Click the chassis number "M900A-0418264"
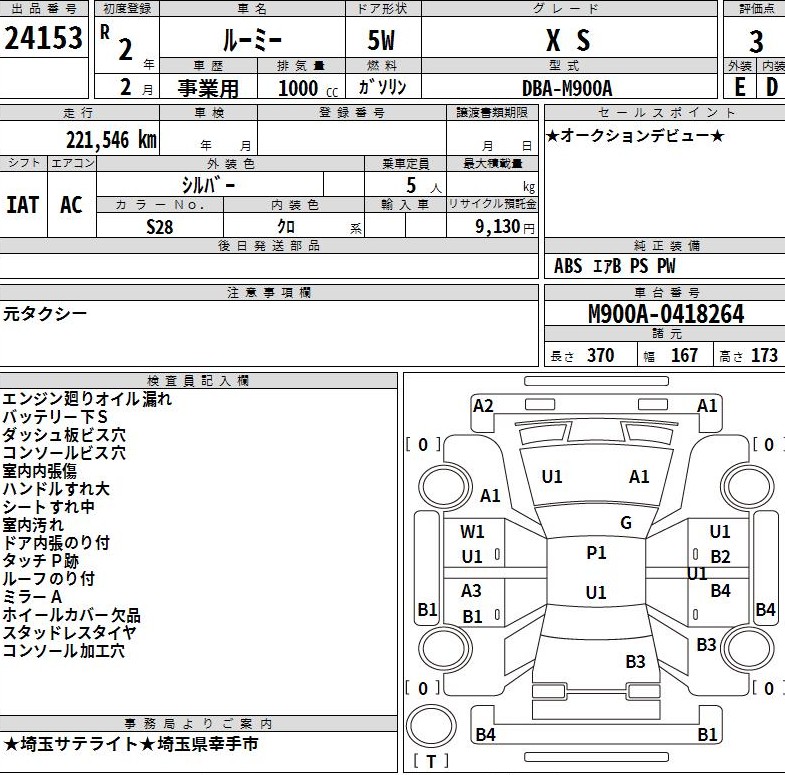 [666, 314]
